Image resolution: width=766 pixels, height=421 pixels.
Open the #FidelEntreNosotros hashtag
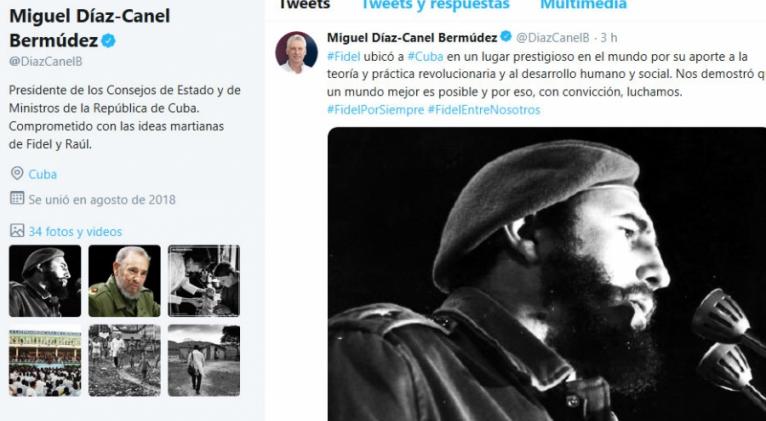pyautogui.click(x=484, y=110)
